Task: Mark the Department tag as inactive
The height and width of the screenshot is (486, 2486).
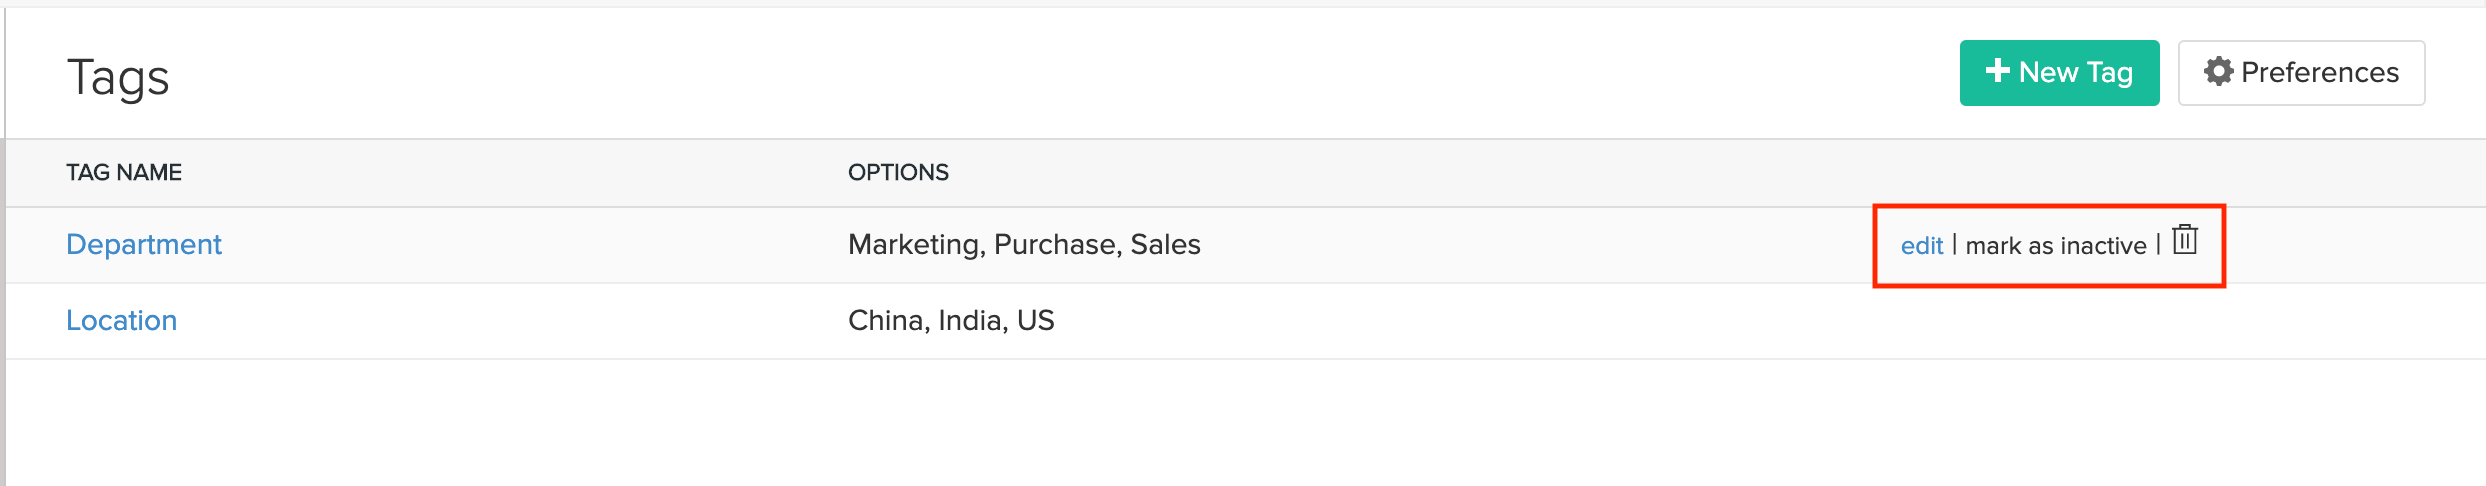Action: click(x=2055, y=246)
